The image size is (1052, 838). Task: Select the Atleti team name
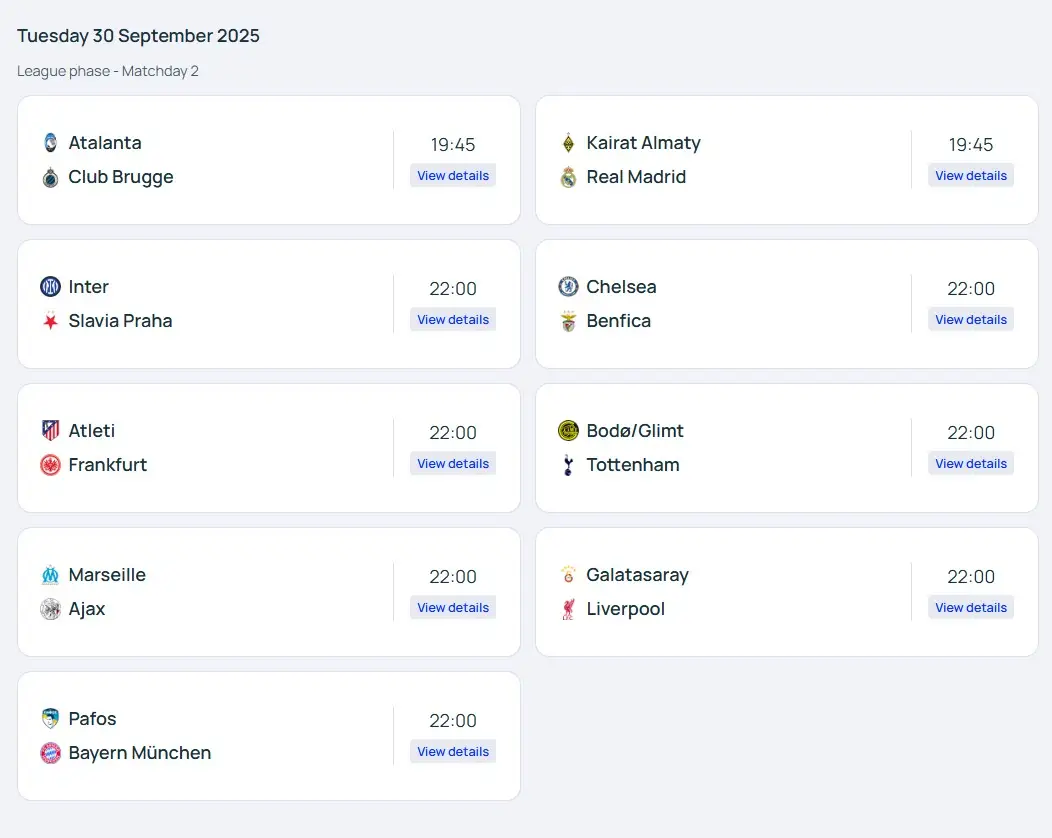coord(92,431)
